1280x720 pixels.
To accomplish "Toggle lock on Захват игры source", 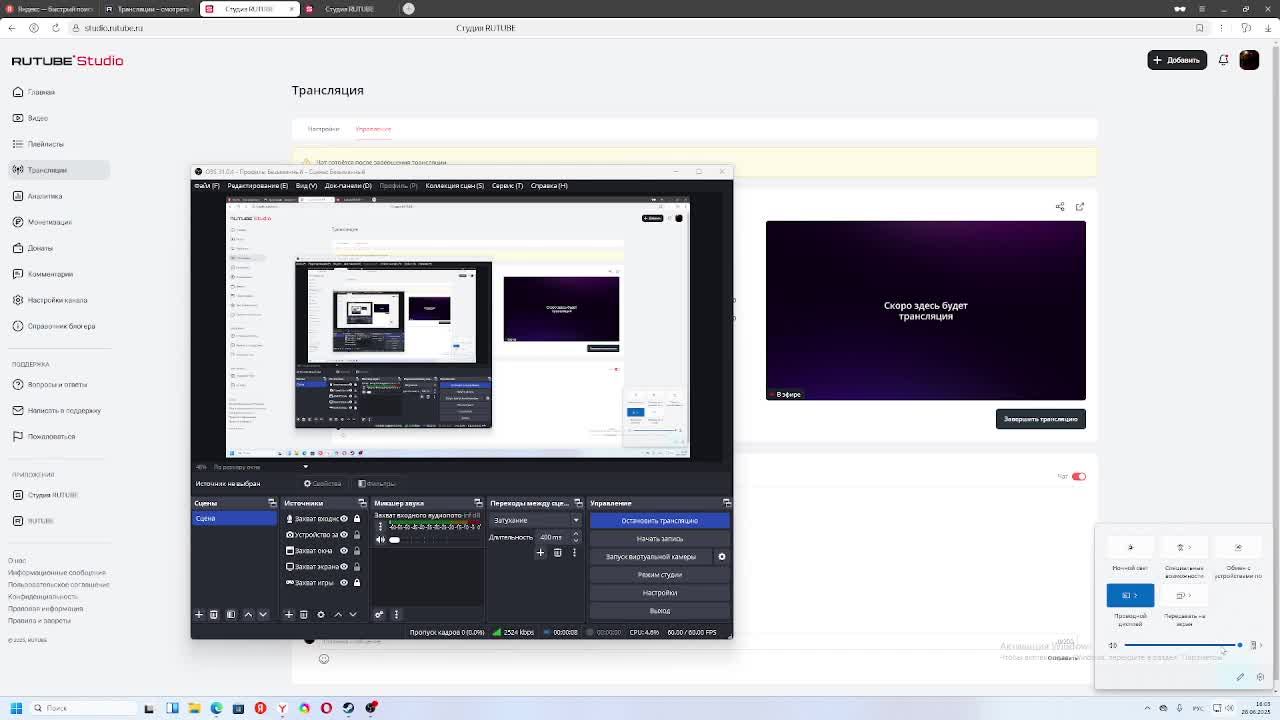I will [x=357, y=583].
